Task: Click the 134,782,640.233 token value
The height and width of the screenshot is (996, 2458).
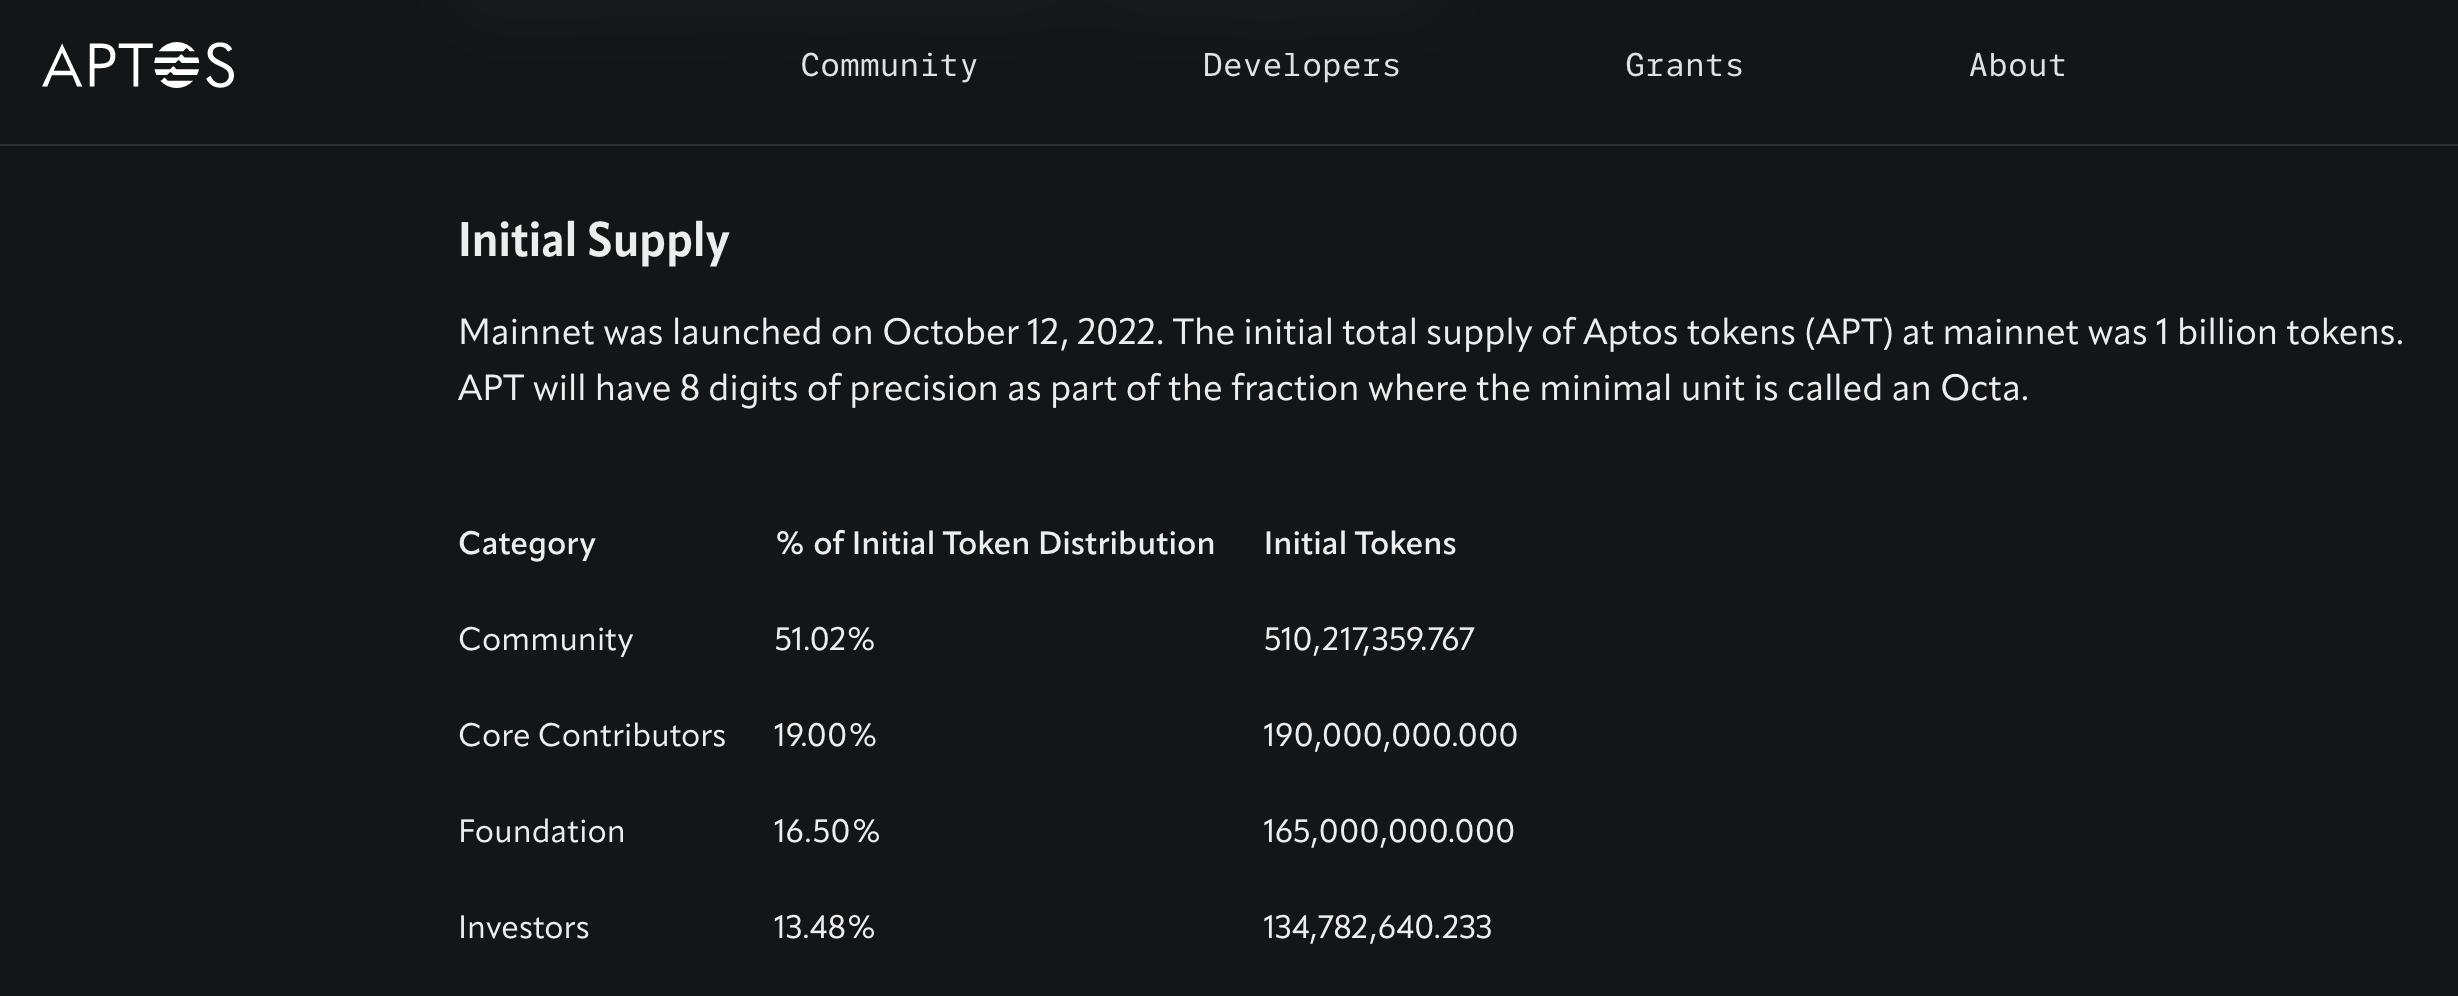Action: point(1376,927)
